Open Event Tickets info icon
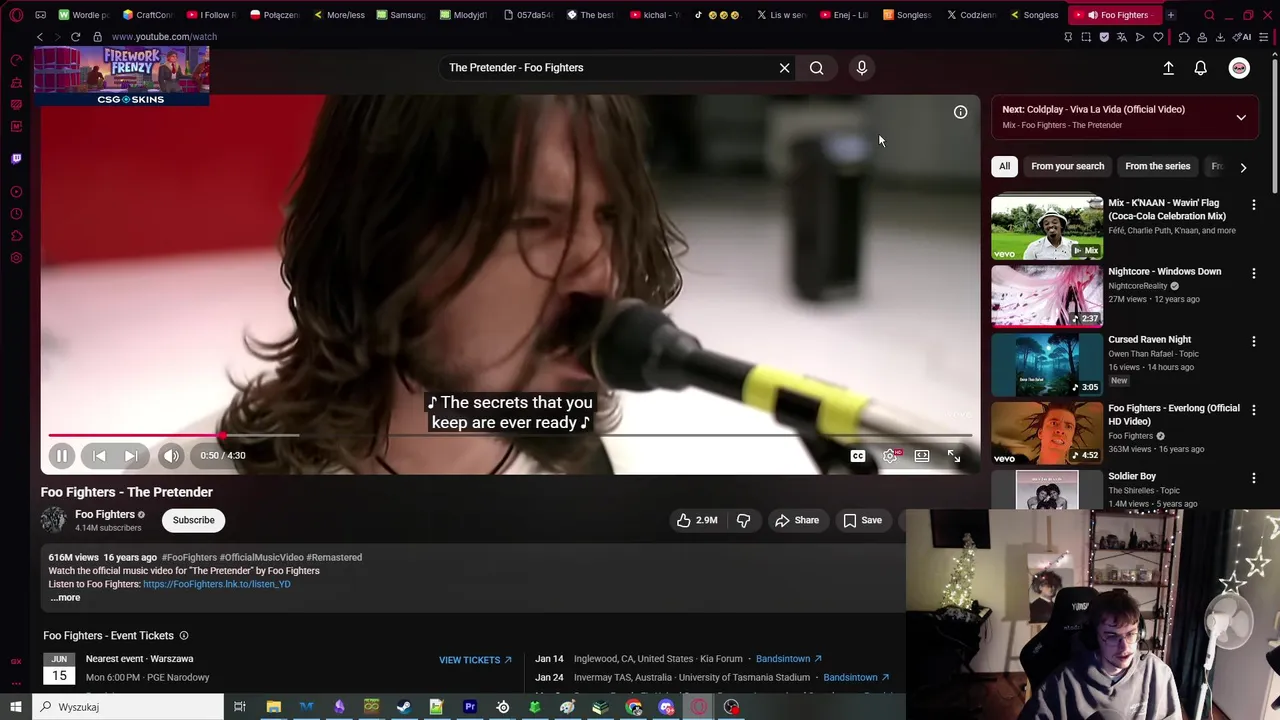1280x720 pixels. pos(183,636)
